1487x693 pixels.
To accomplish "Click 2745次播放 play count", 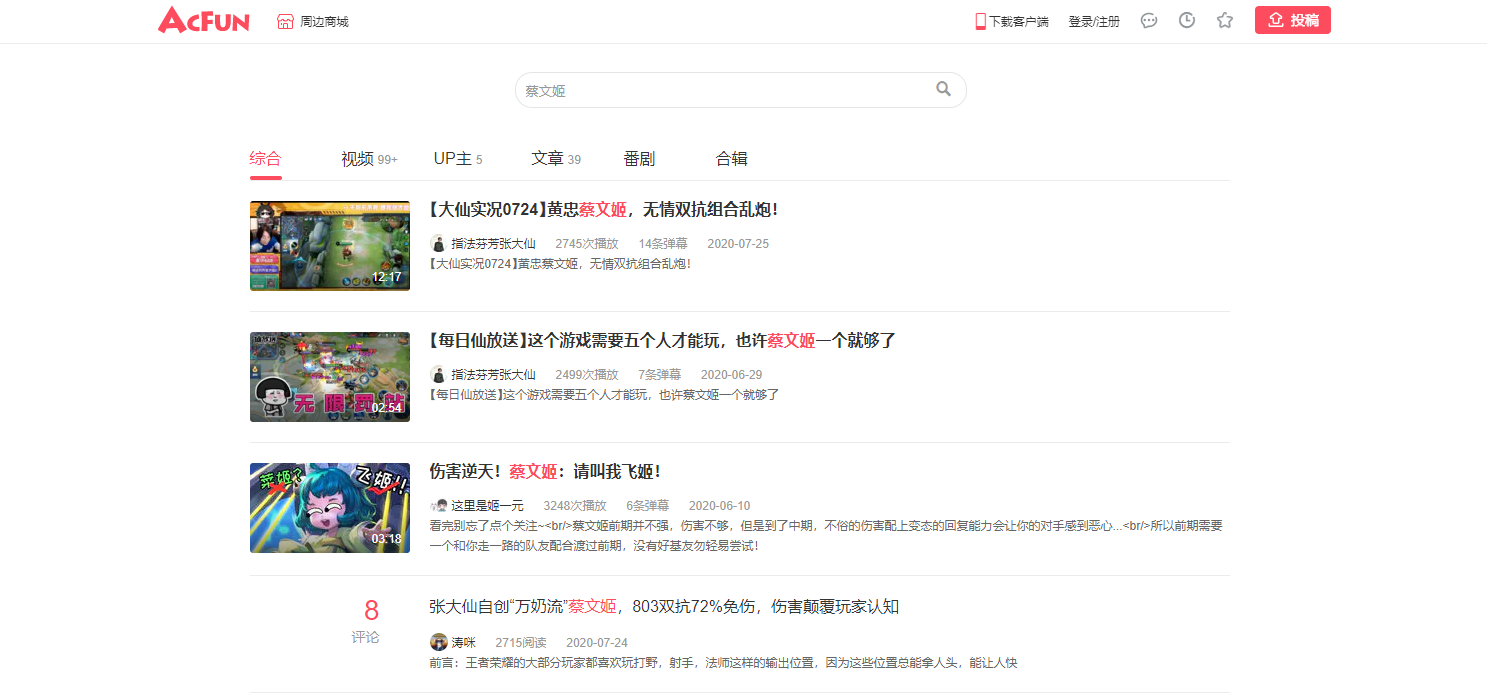I will tap(587, 244).
